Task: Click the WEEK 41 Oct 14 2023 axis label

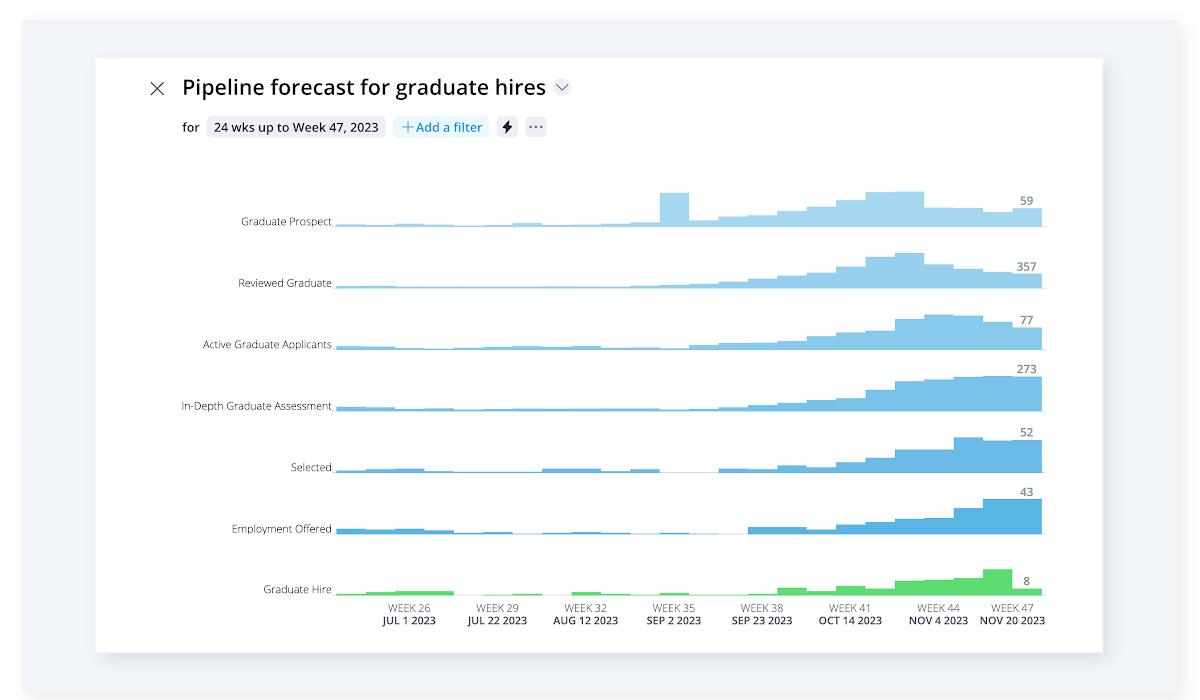Action: tap(850, 614)
